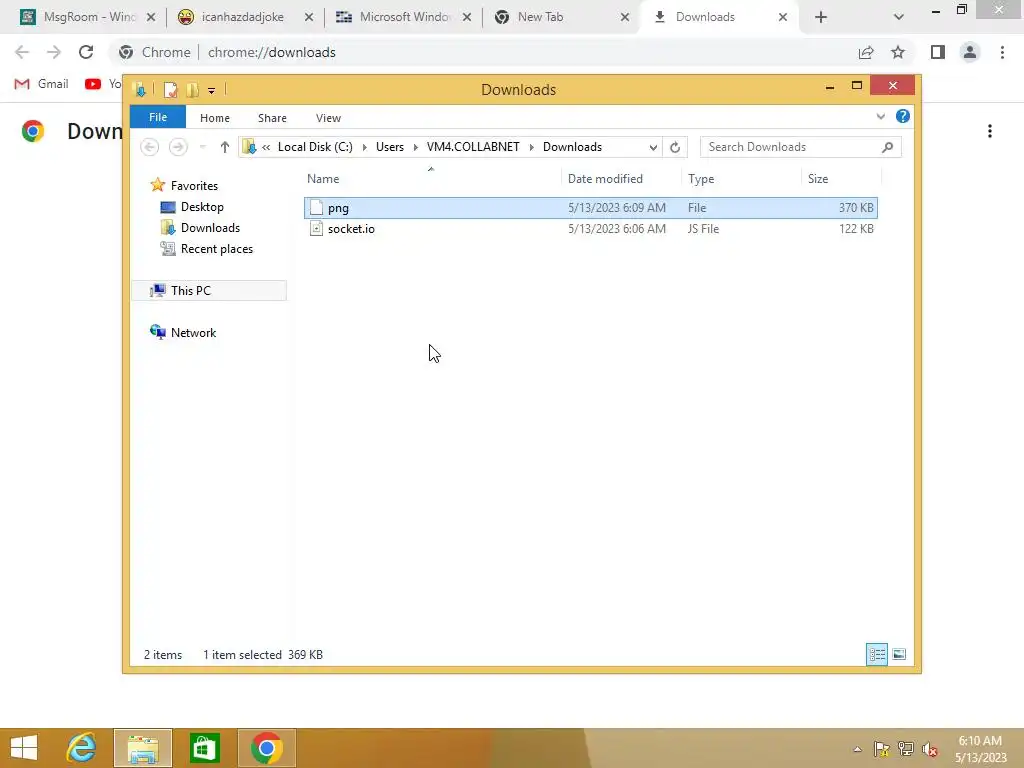Click Local Disk (C:) in address path
Viewport: 1024px width, 768px height.
[x=315, y=147]
